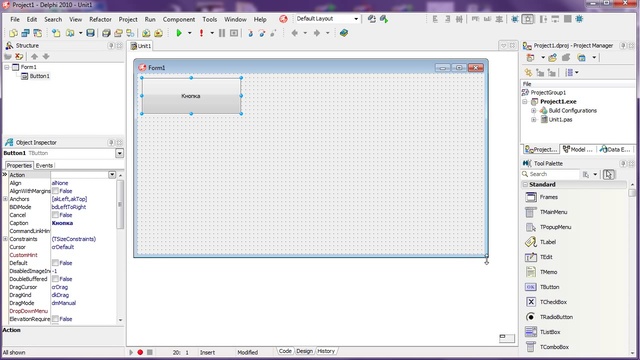The height and width of the screenshot is (360, 640).
Task: Click the stop macro square button
Action: 150,352
